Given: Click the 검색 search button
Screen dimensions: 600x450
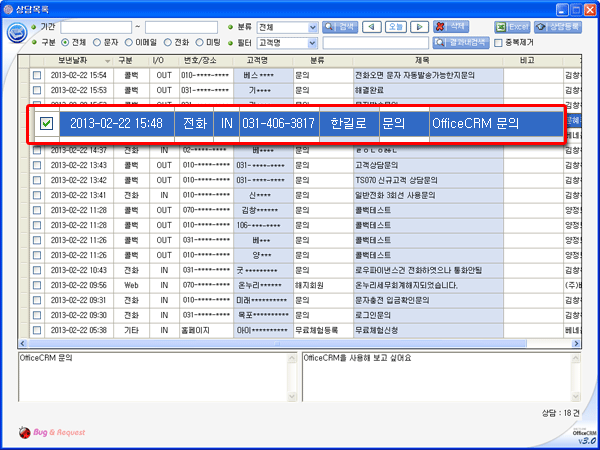Looking at the screenshot, I should pos(340,26).
